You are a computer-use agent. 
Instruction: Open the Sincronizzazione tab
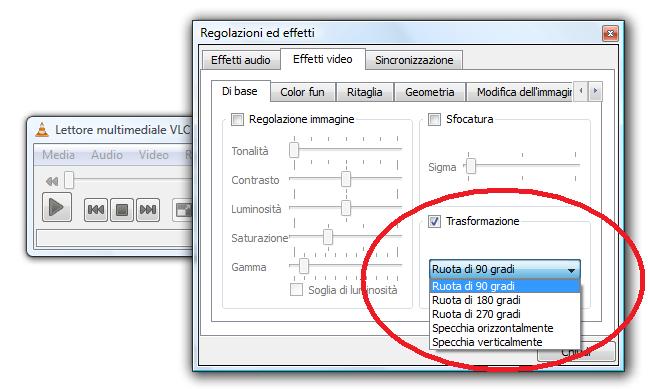coord(414,60)
